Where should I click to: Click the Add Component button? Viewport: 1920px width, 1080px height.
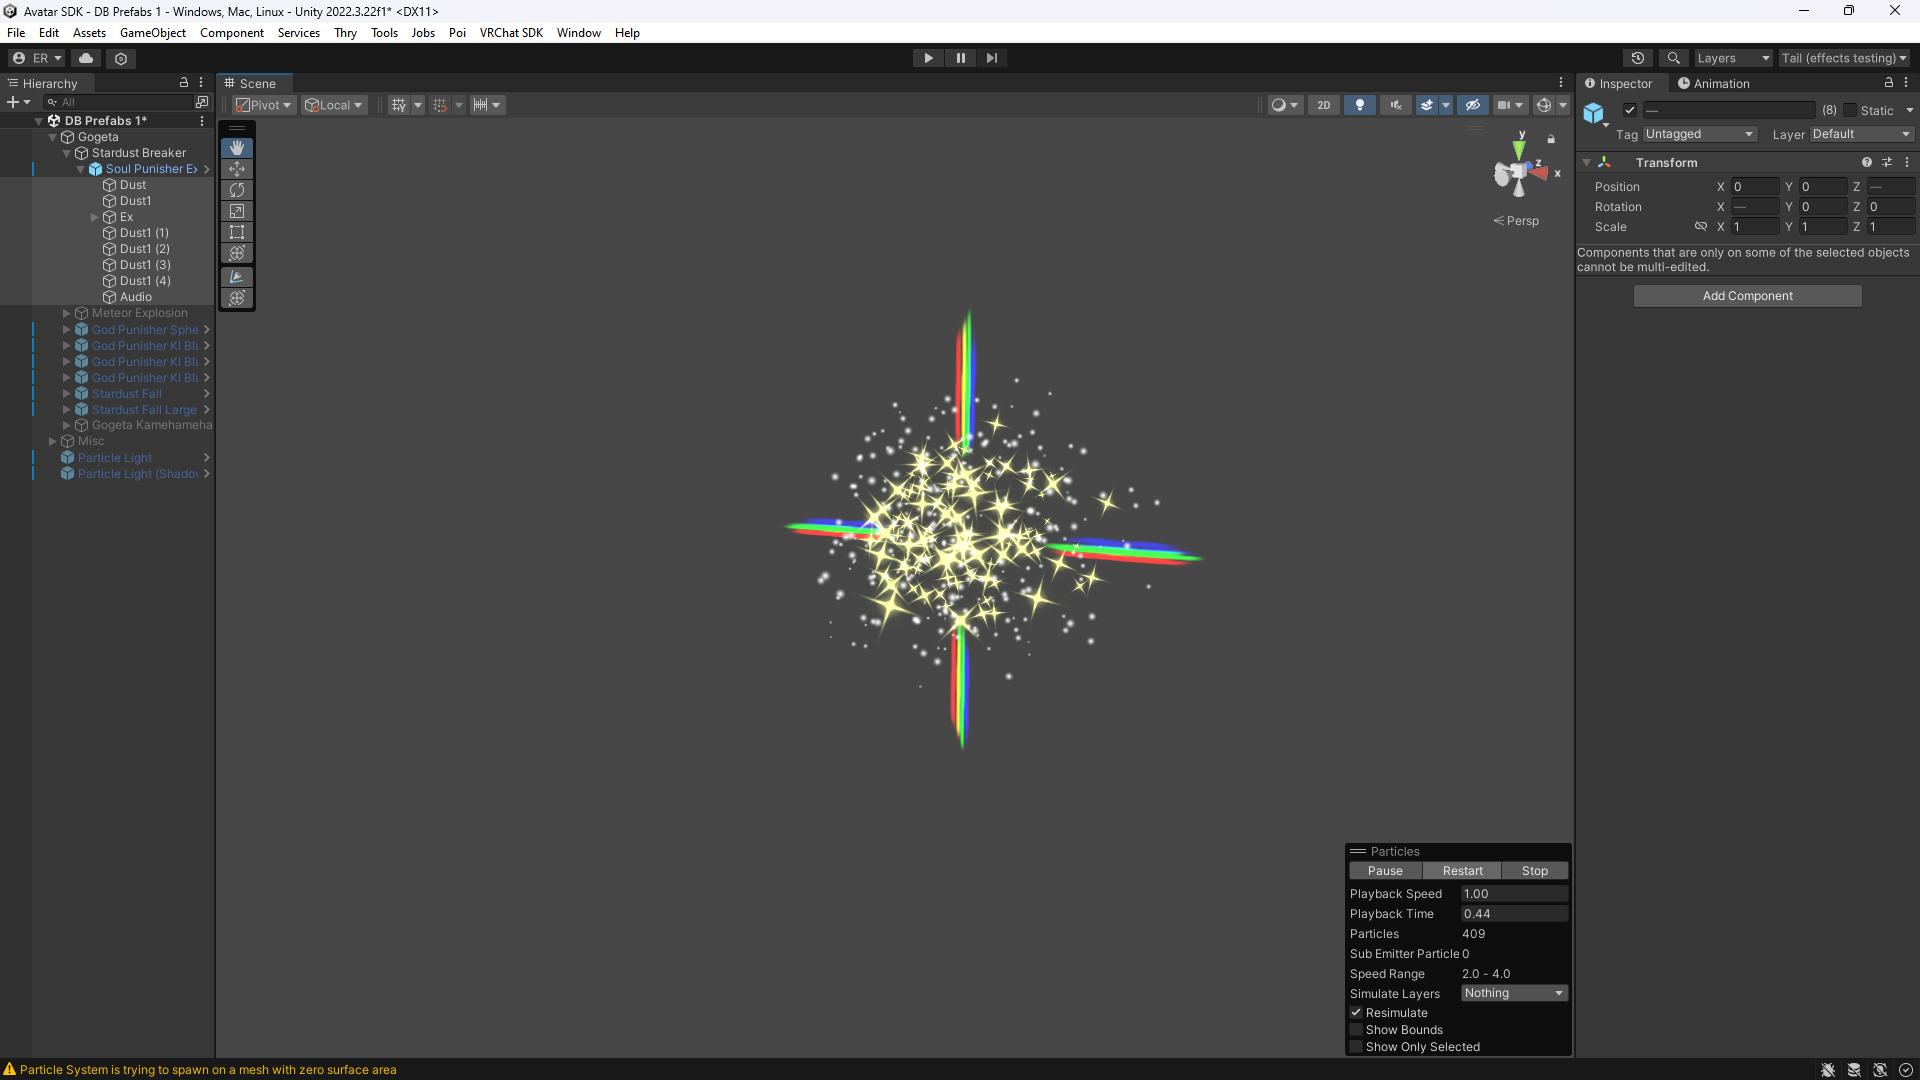tap(1747, 296)
